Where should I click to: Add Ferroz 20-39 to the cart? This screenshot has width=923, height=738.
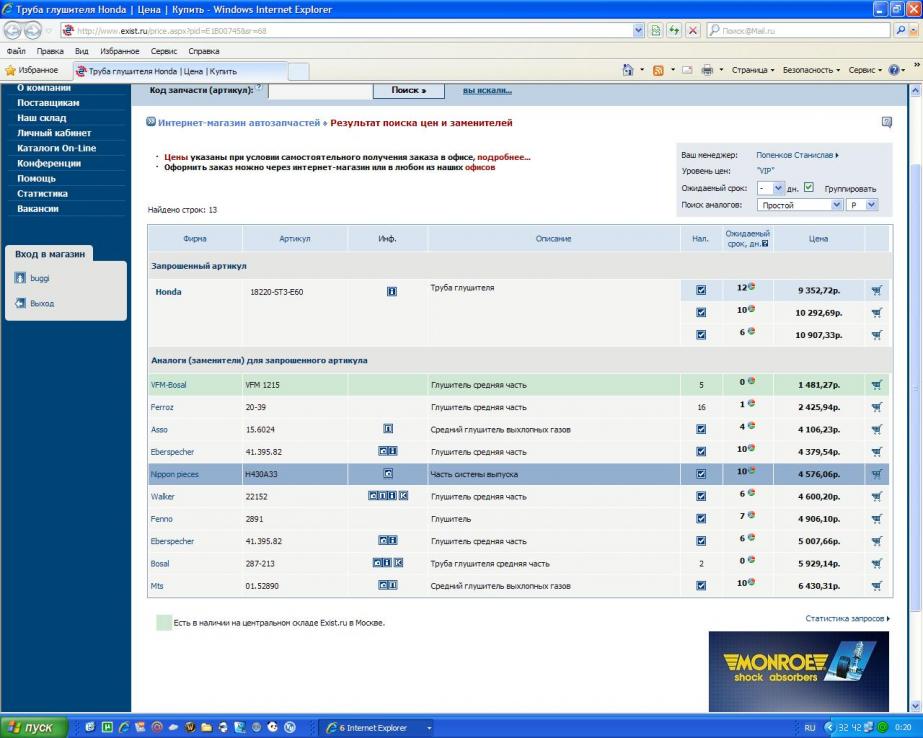[x=876, y=407]
